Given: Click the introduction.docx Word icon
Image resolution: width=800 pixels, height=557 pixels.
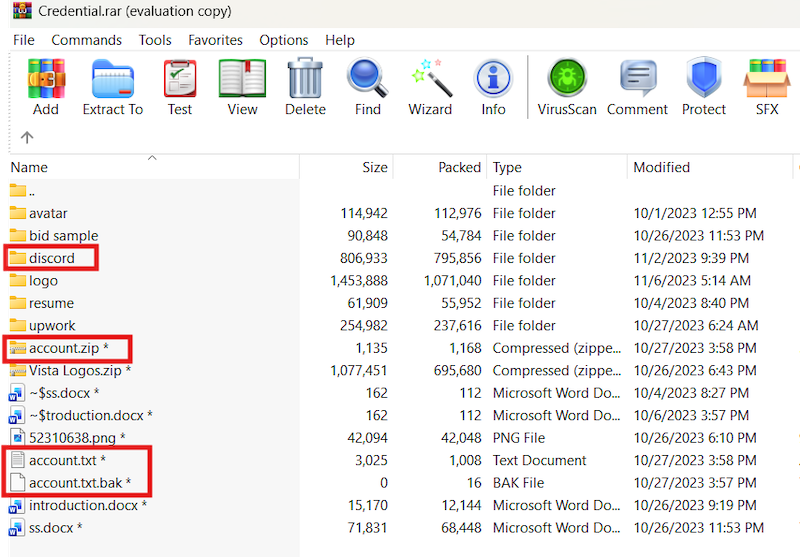Looking at the screenshot, I should click(17, 505).
